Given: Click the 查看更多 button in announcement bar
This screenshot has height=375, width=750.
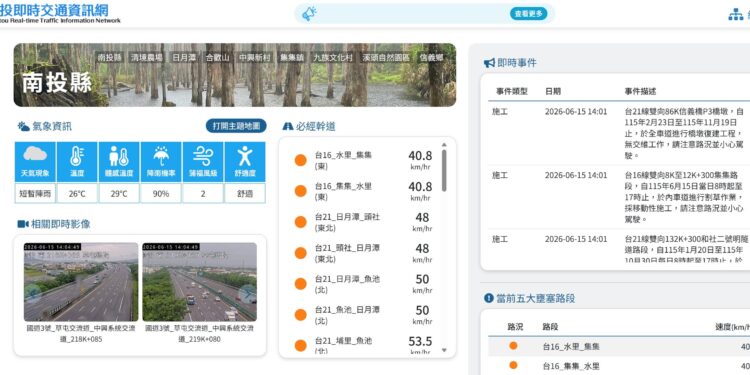Looking at the screenshot, I should pos(528,13).
